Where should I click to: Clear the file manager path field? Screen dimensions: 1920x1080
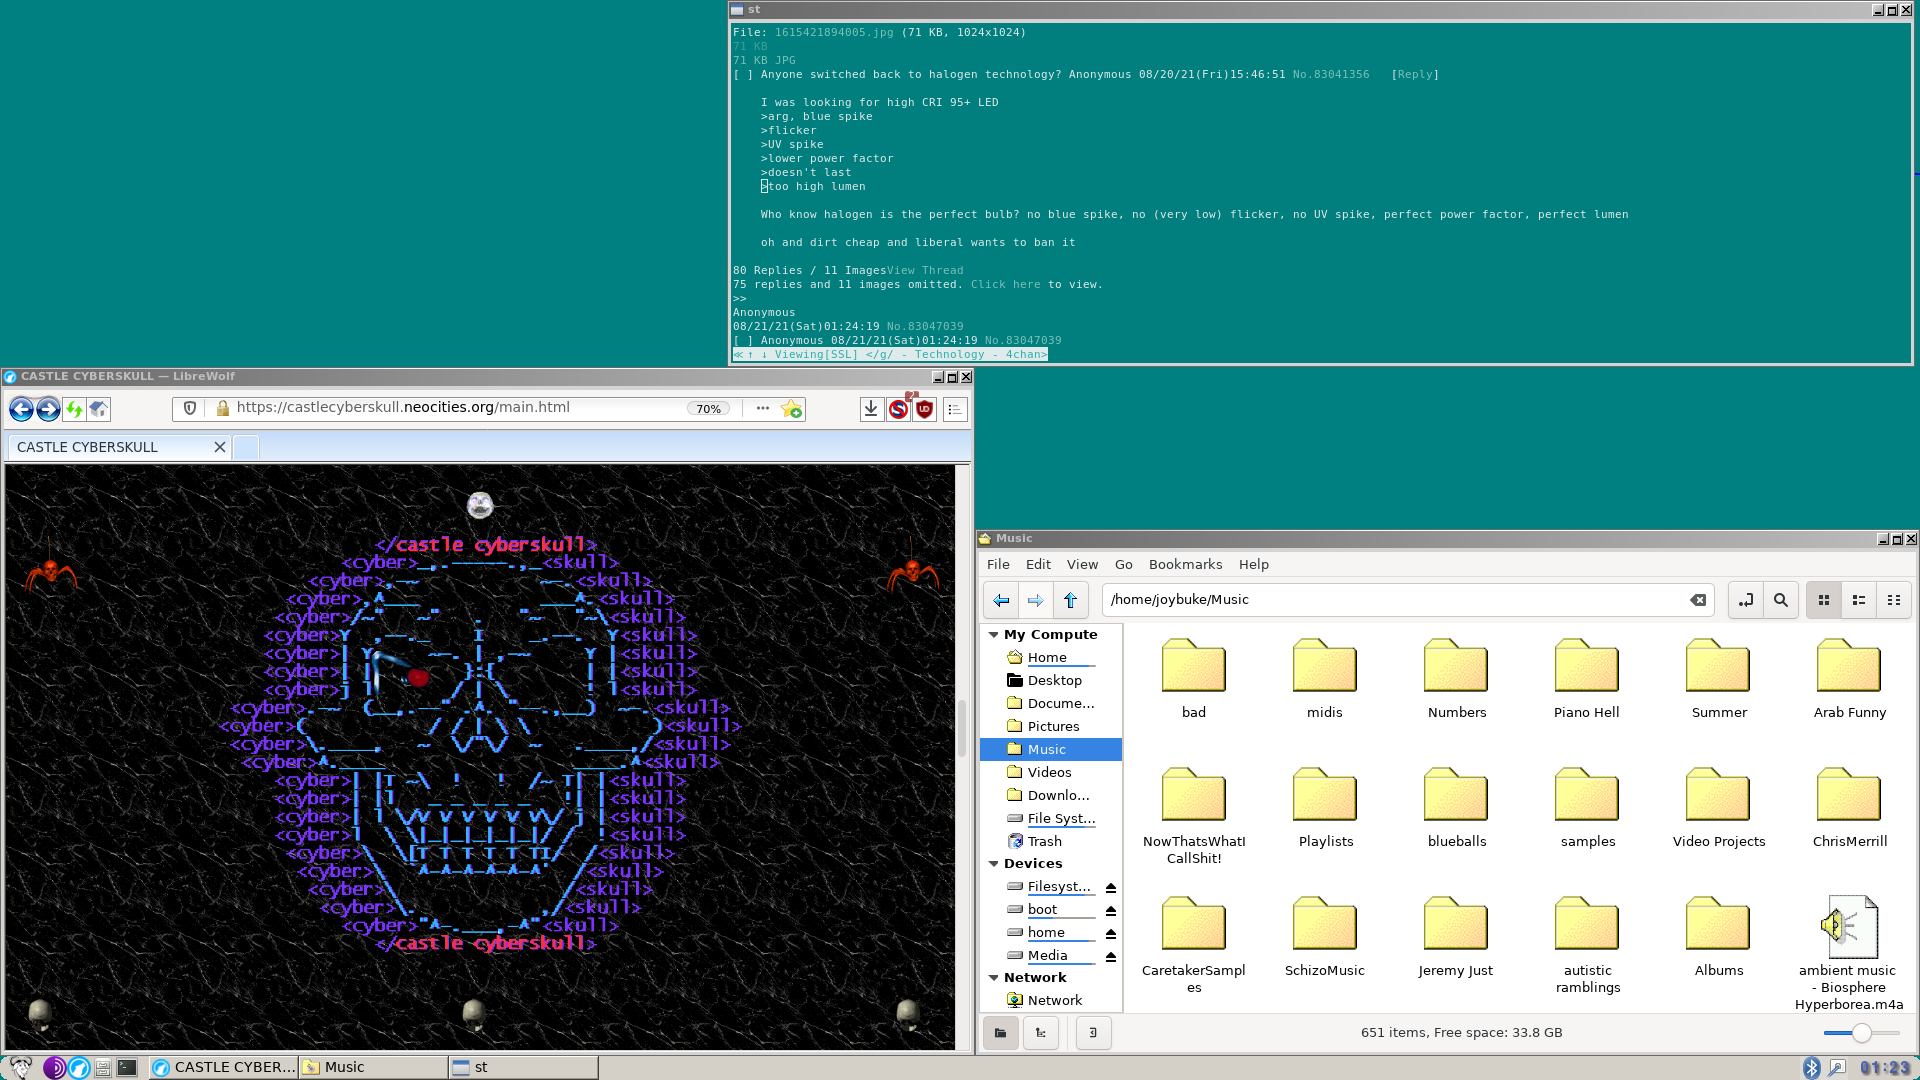(x=1698, y=600)
